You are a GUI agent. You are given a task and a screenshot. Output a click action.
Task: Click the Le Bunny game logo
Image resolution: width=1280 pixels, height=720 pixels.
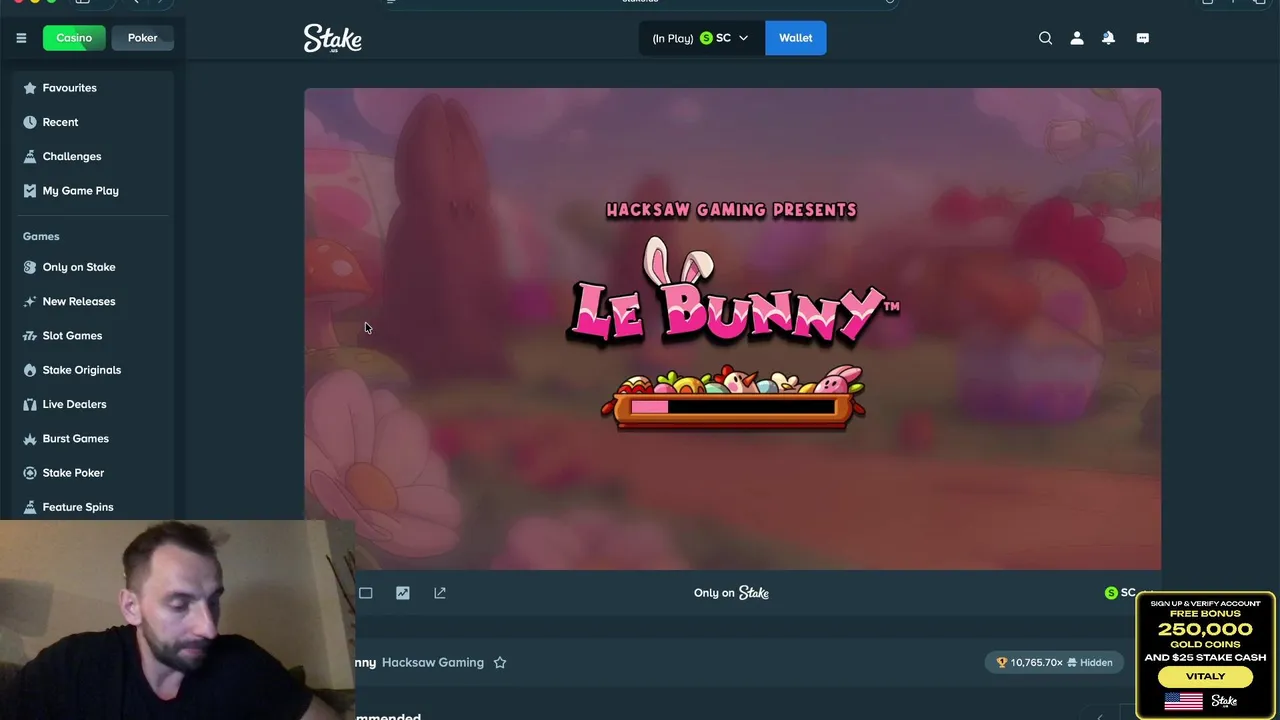tap(732, 292)
